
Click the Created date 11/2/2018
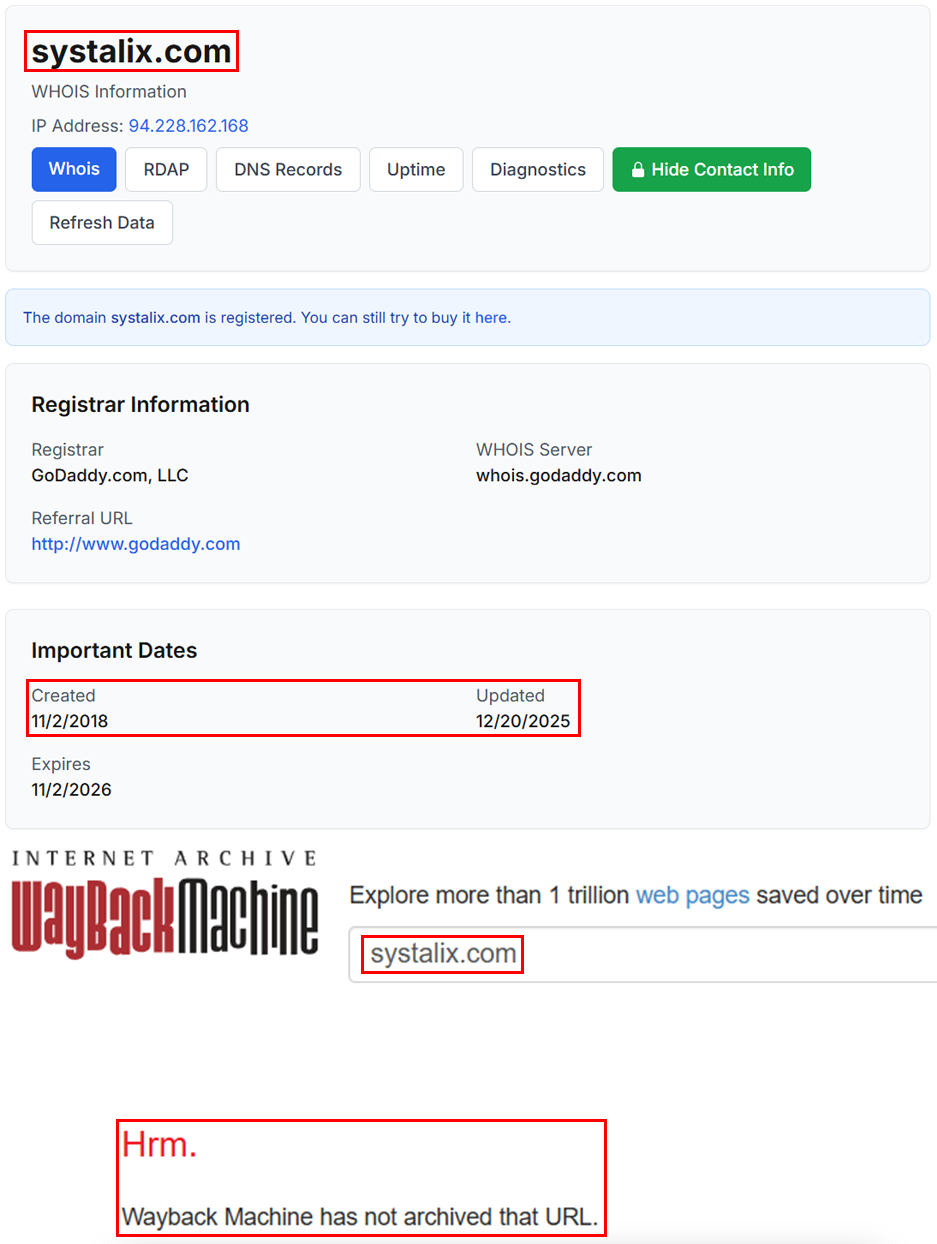point(70,721)
